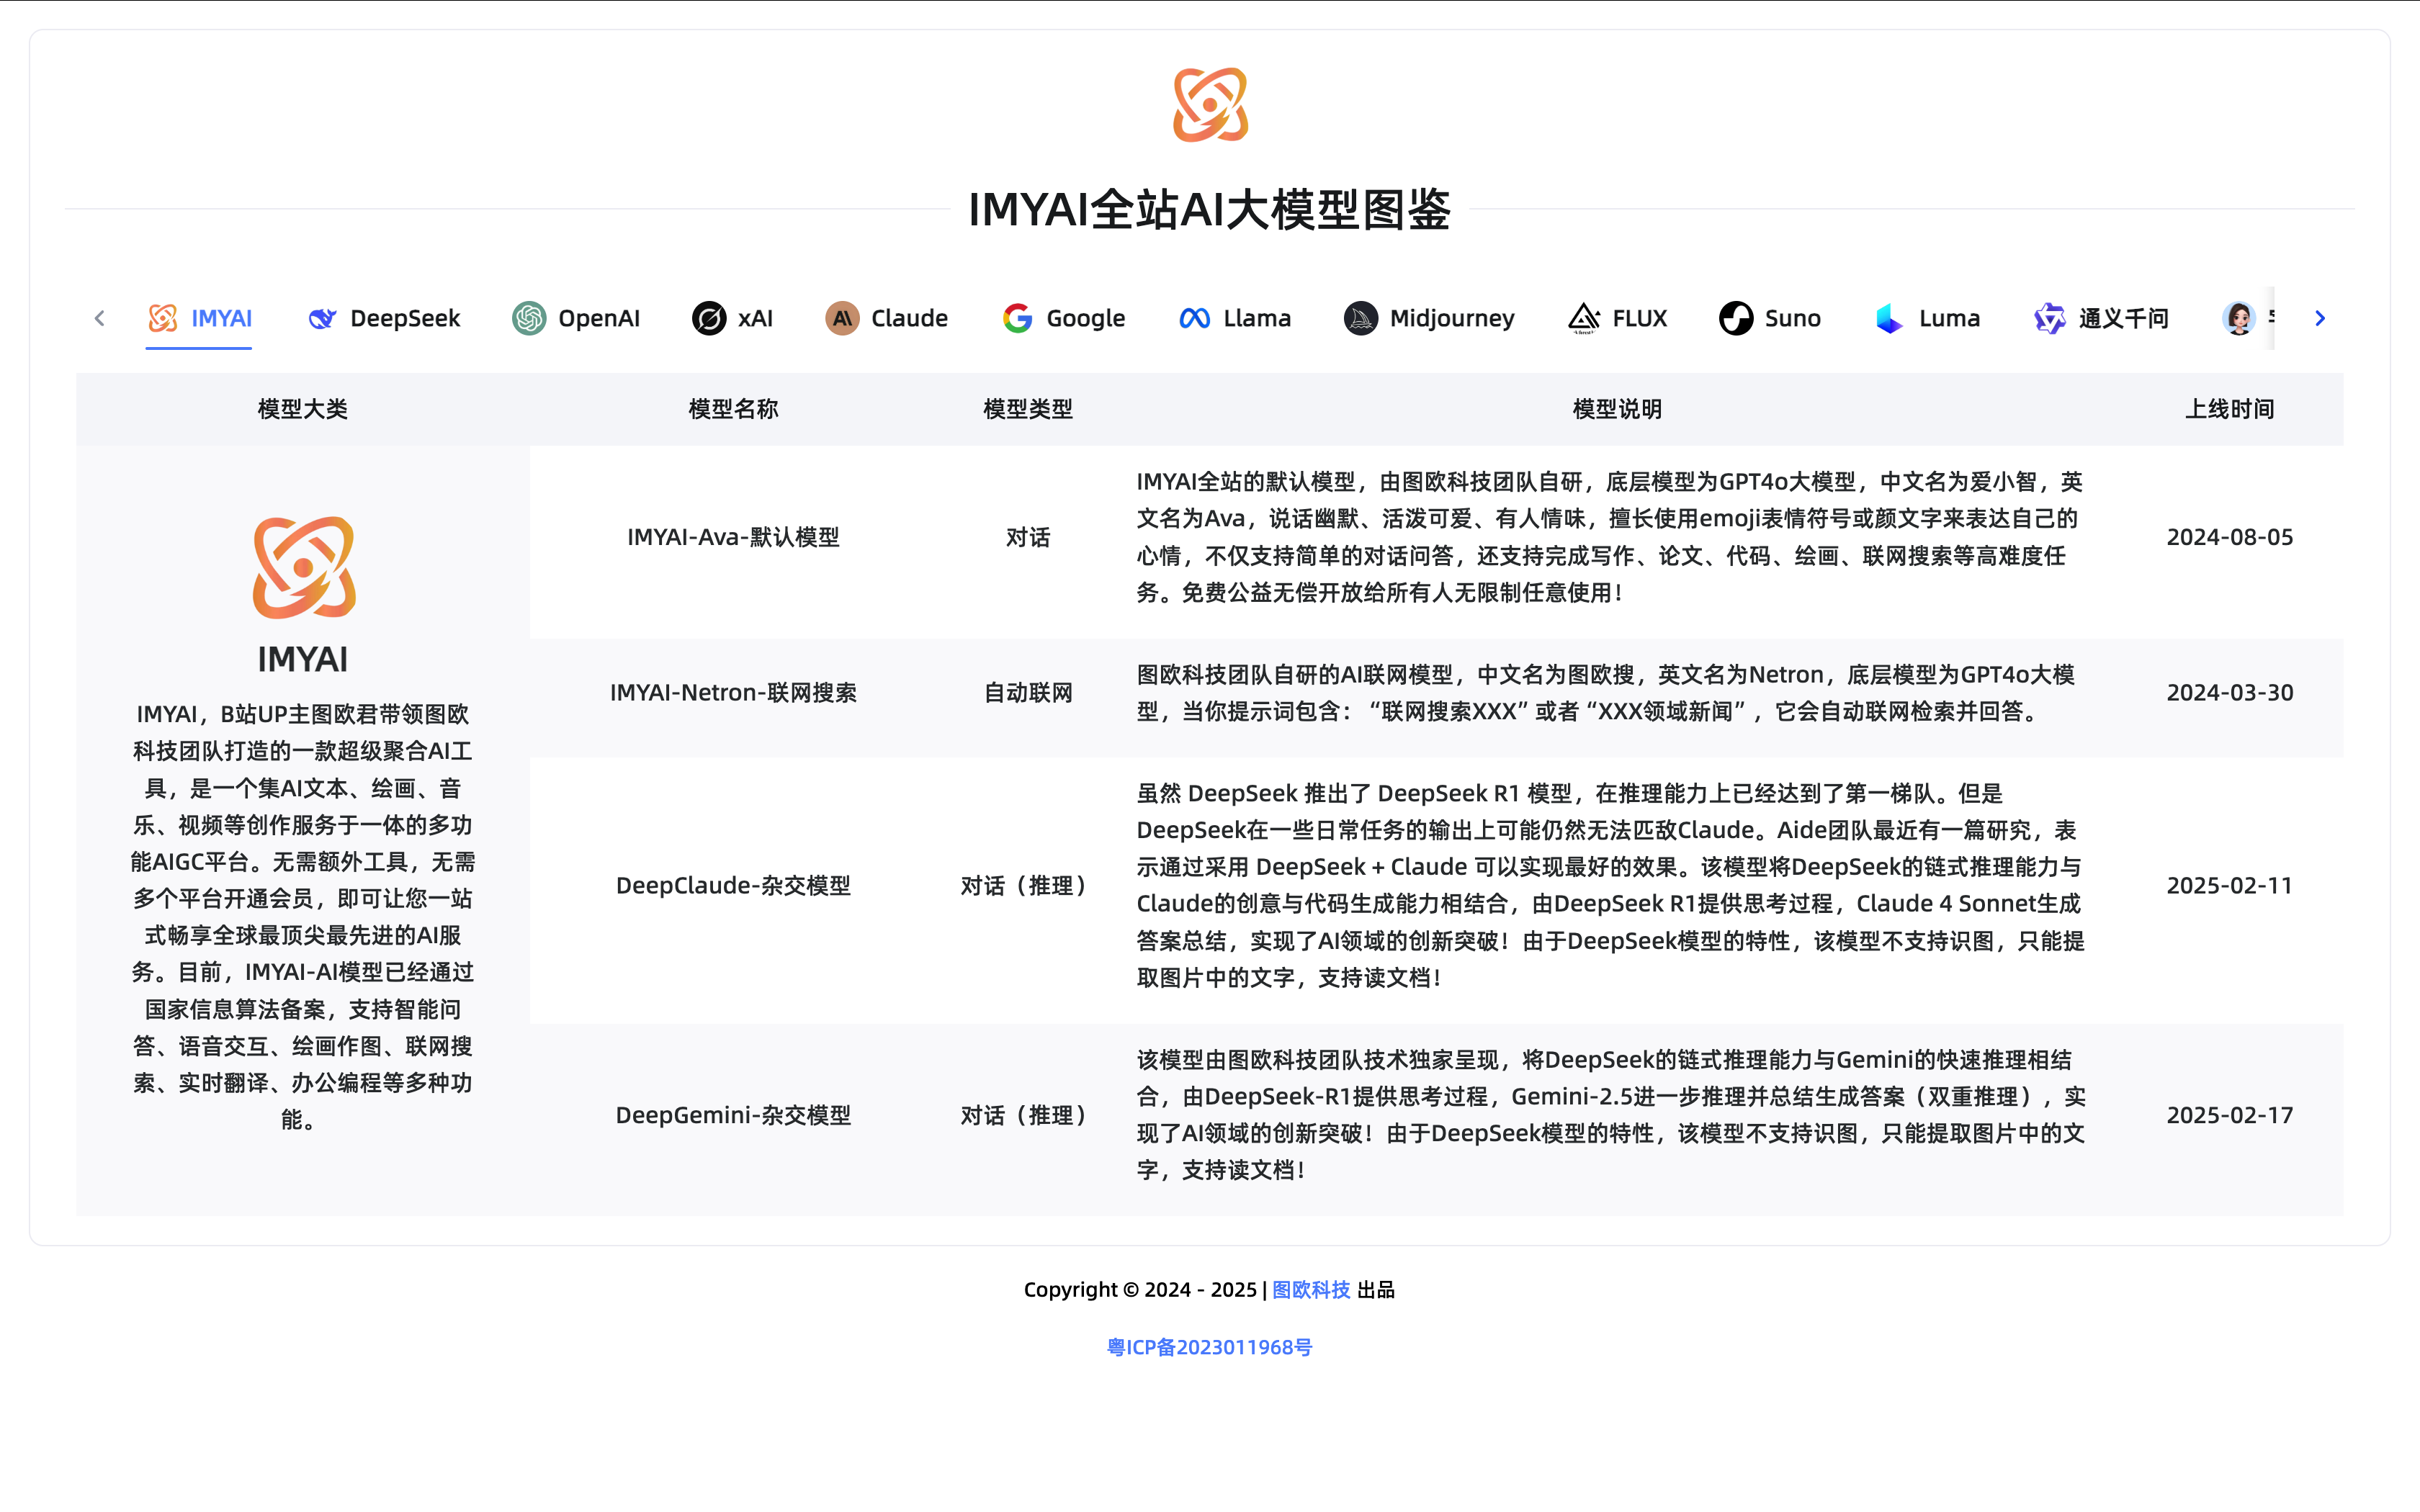
Task: Click the IMYAI tab icon
Action: pos(163,318)
